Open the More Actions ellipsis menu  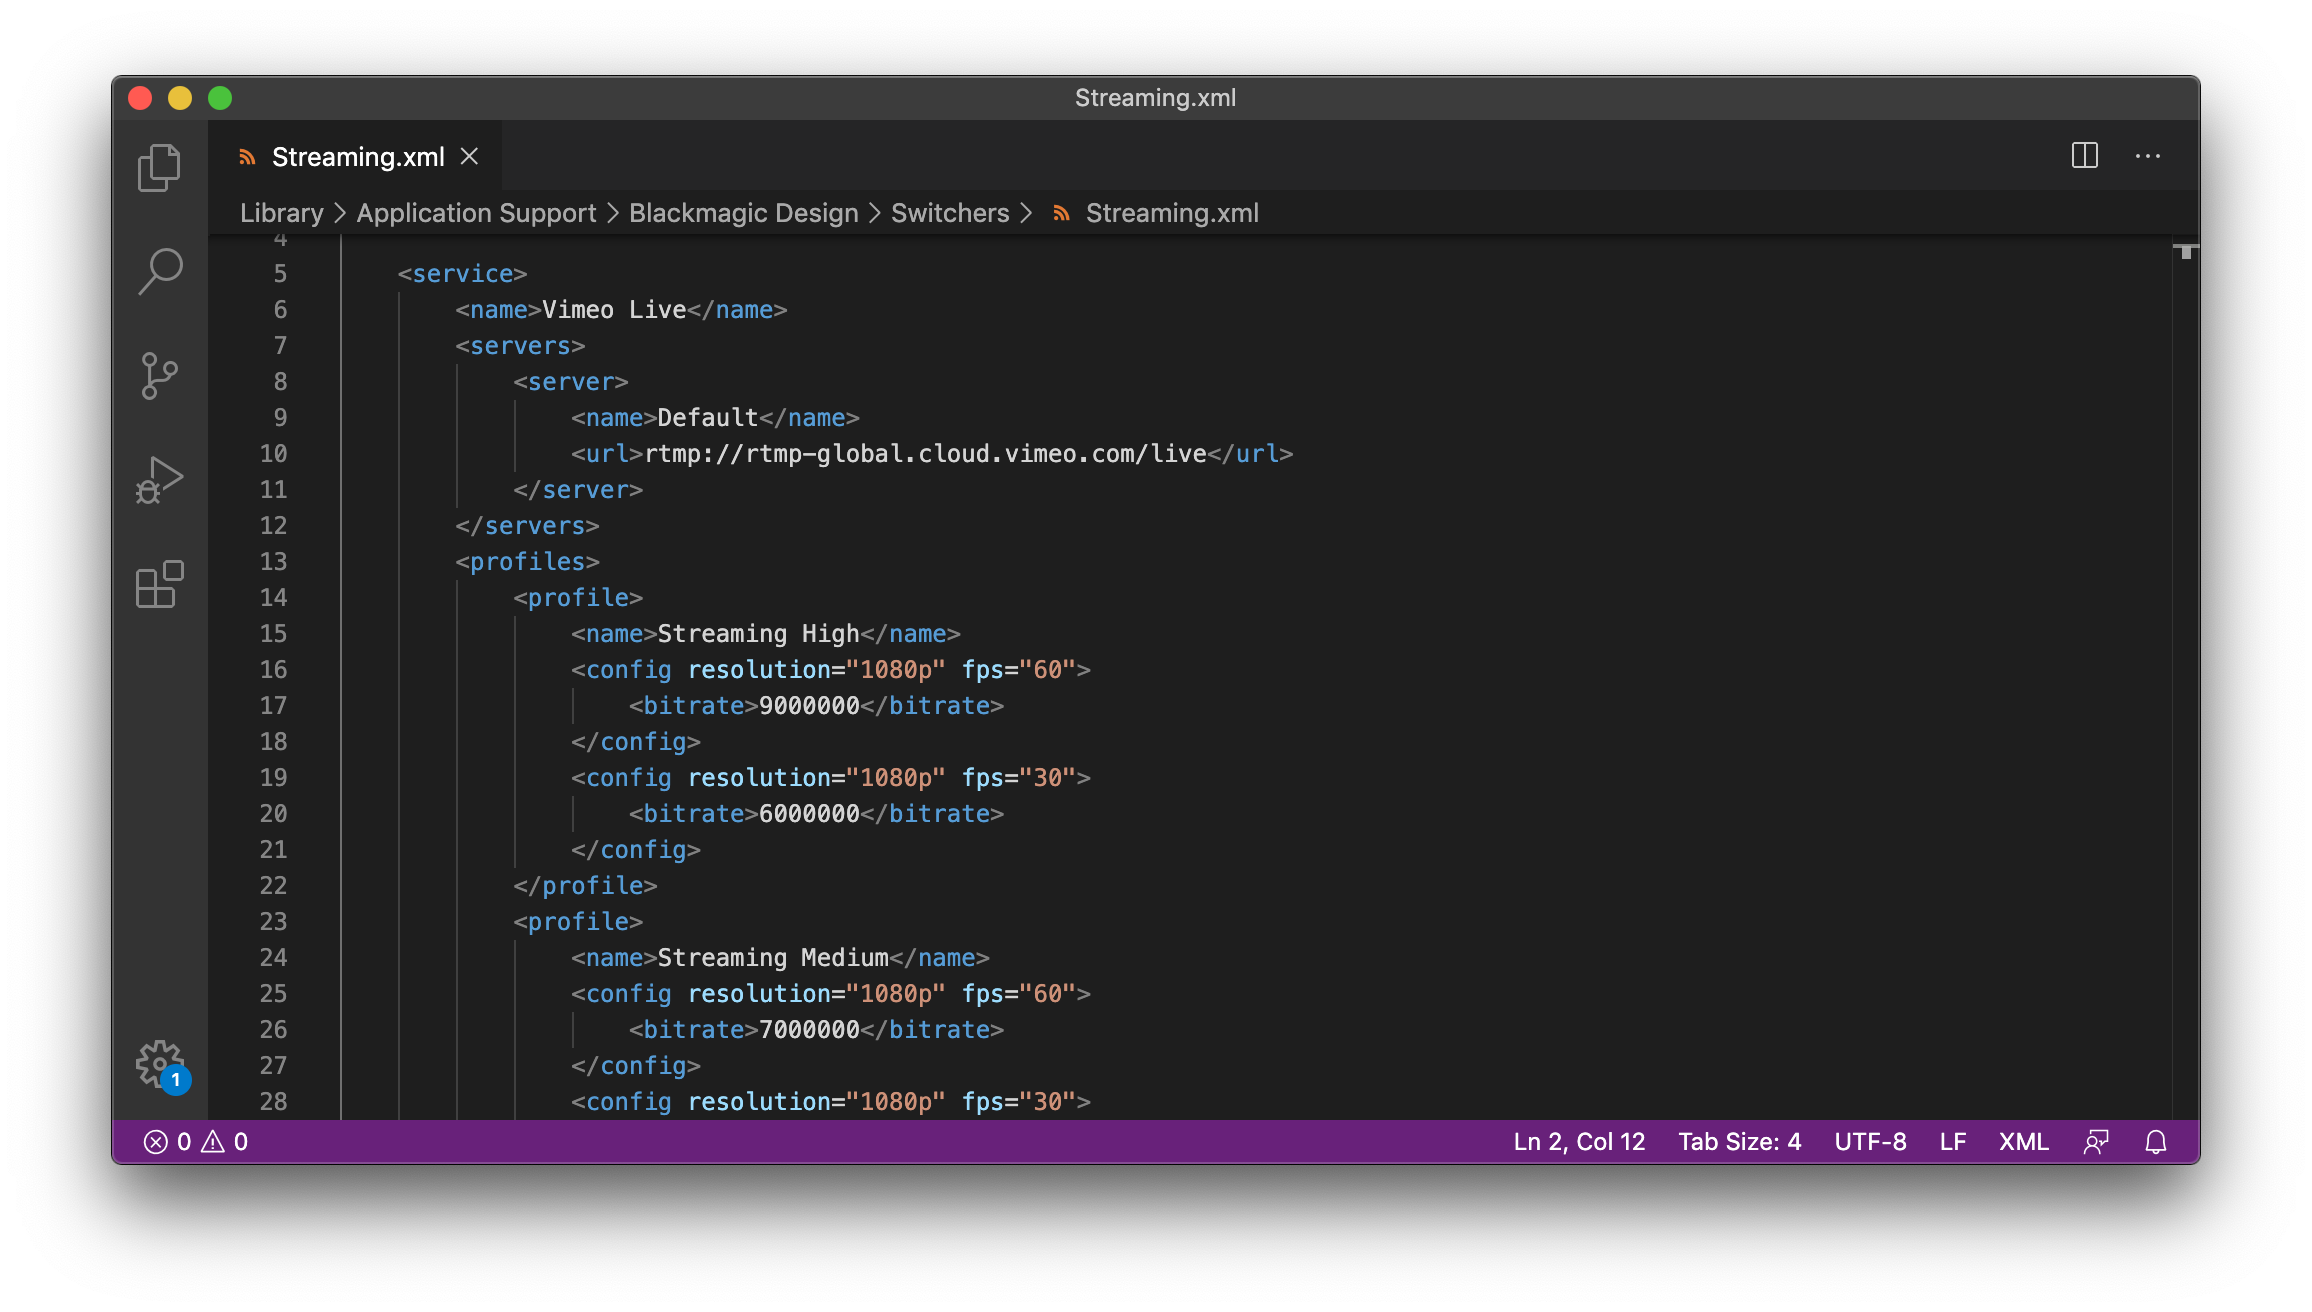2147,156
